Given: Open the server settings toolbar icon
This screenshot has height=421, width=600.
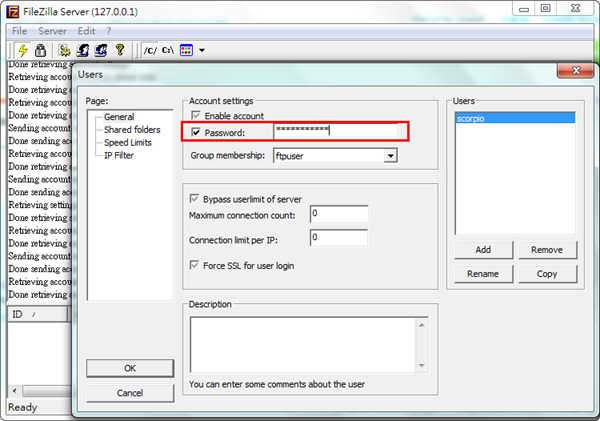Looking at the screenshot, I should click(65, 49).
